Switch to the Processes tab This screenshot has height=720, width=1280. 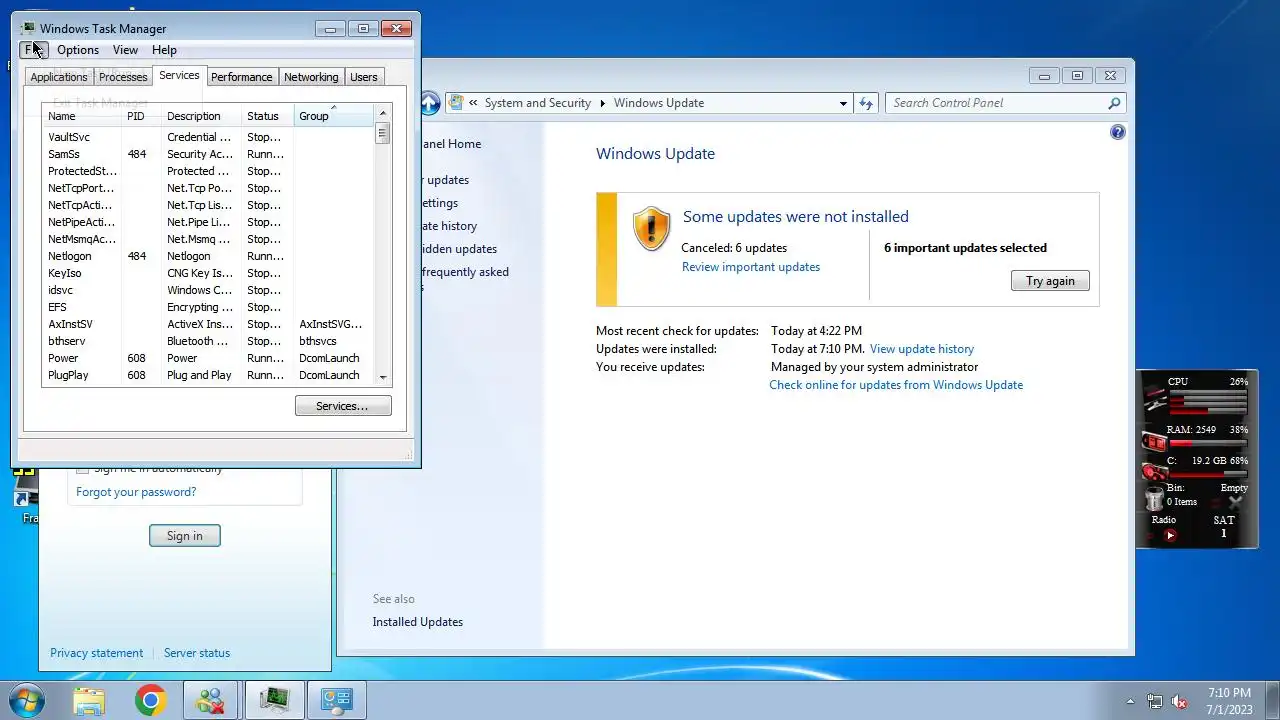tap(123, 77)
